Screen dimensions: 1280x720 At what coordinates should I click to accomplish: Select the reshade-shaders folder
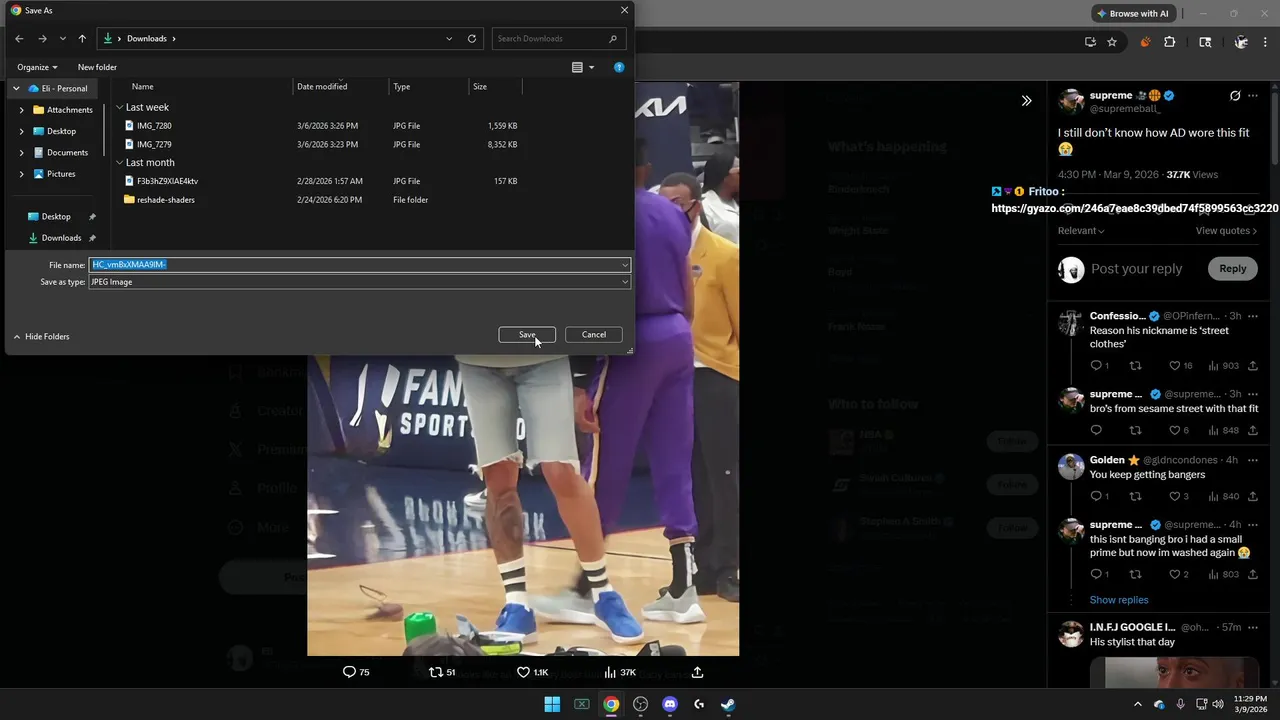pos(165,200)
